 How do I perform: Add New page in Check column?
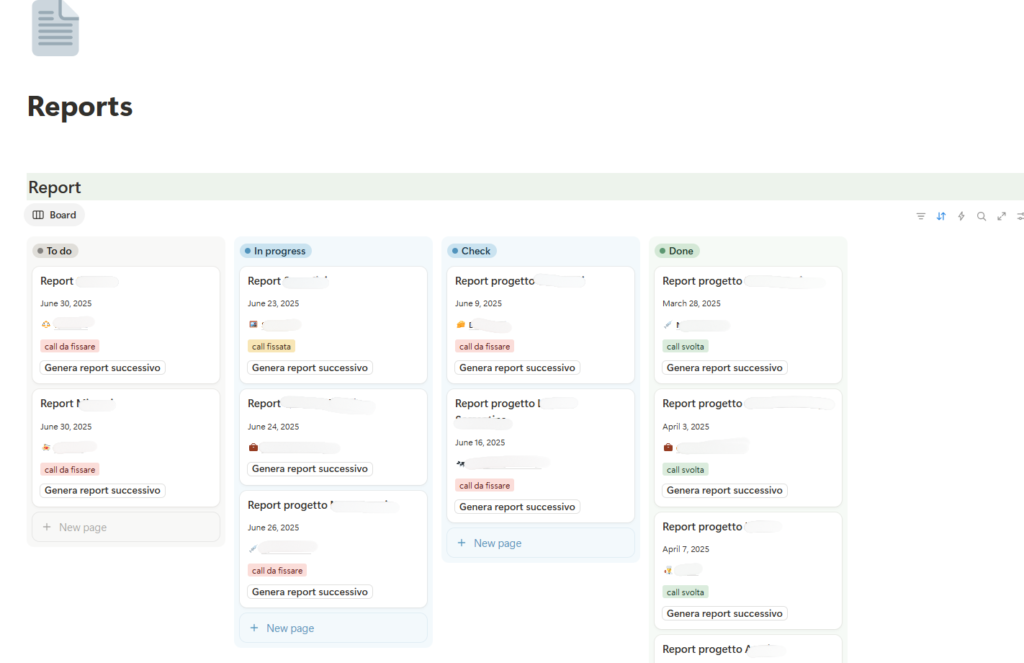541,543
